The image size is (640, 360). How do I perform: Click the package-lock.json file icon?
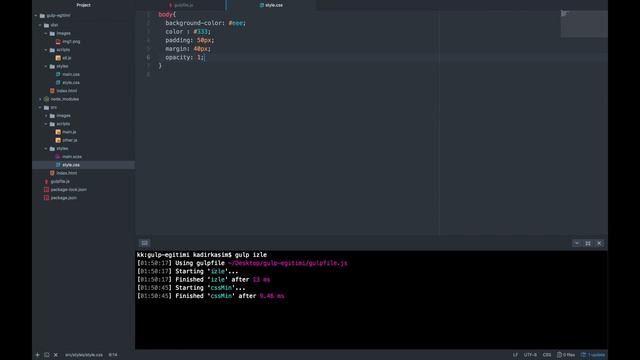coord(47,189)
